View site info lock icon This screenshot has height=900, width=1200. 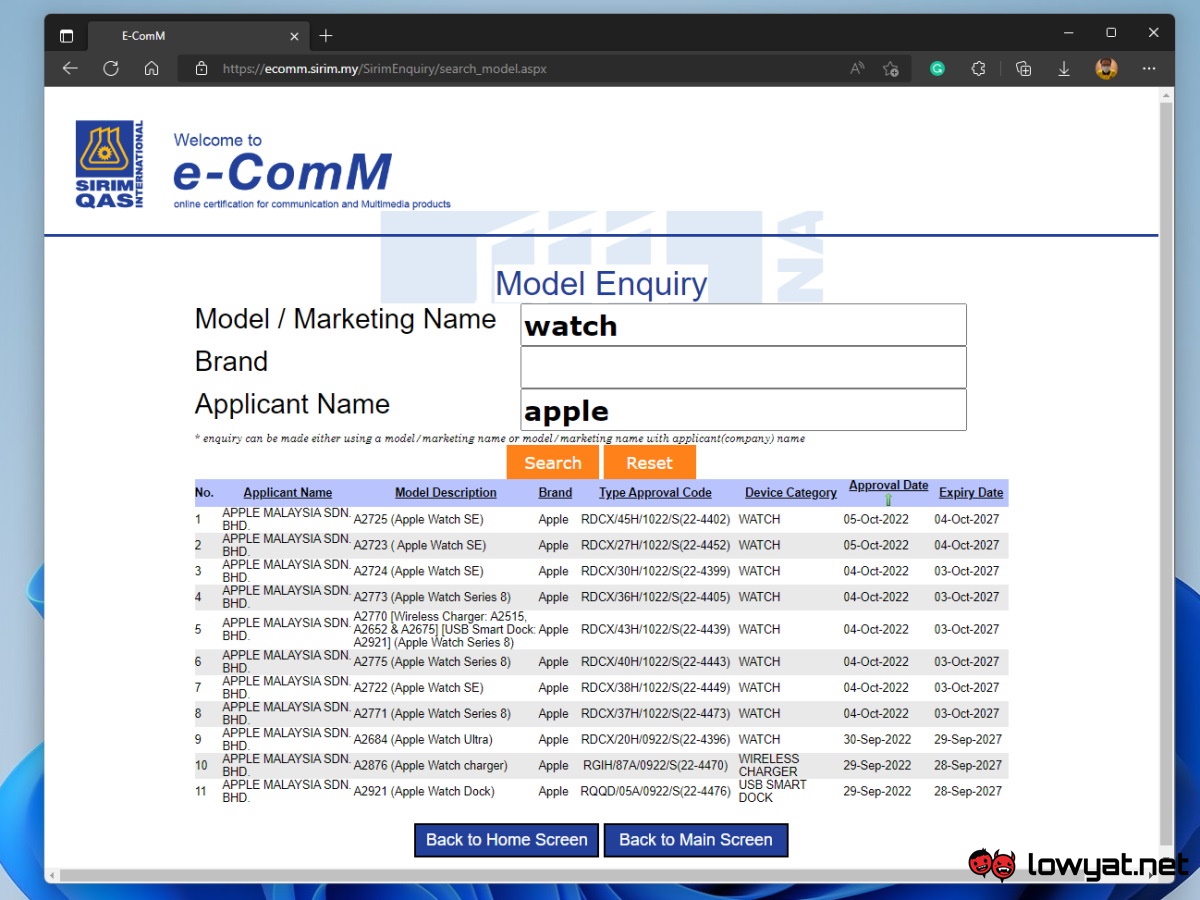pyautogui.click(x=201, y=69)
